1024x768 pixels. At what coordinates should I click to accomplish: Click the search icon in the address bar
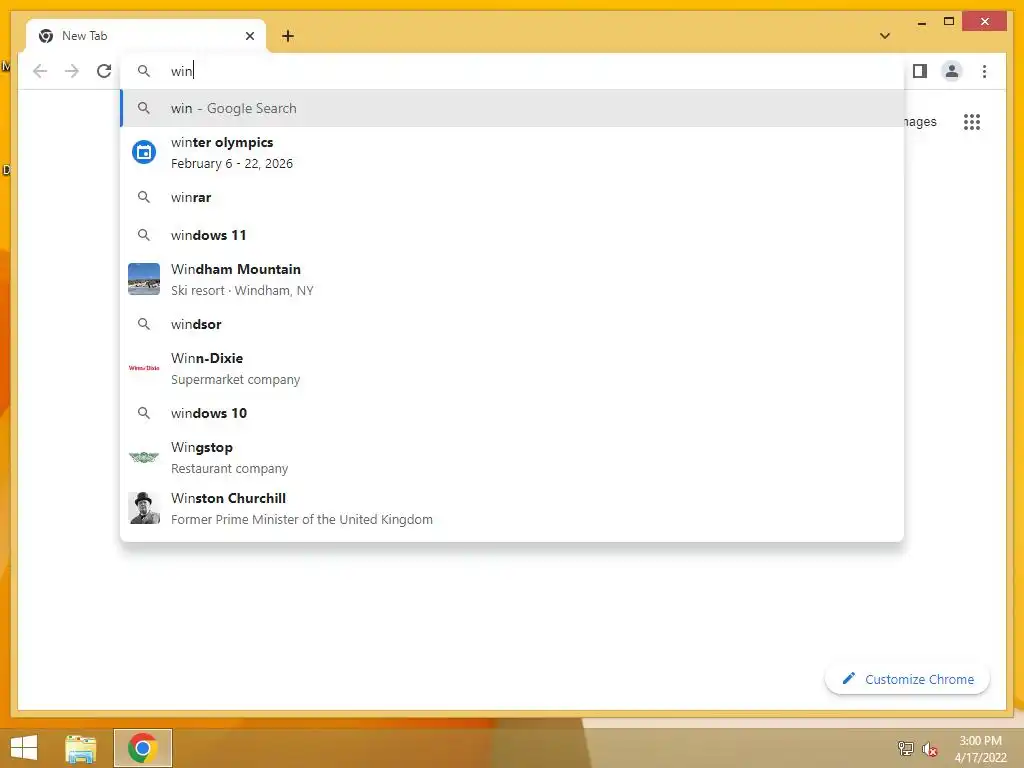[x=144, y=71]
